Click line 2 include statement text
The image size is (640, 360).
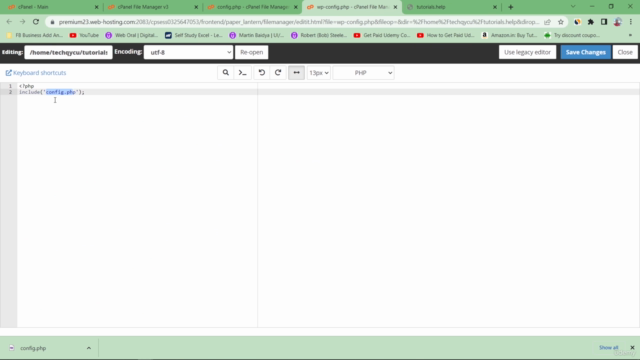click(52, 92)
